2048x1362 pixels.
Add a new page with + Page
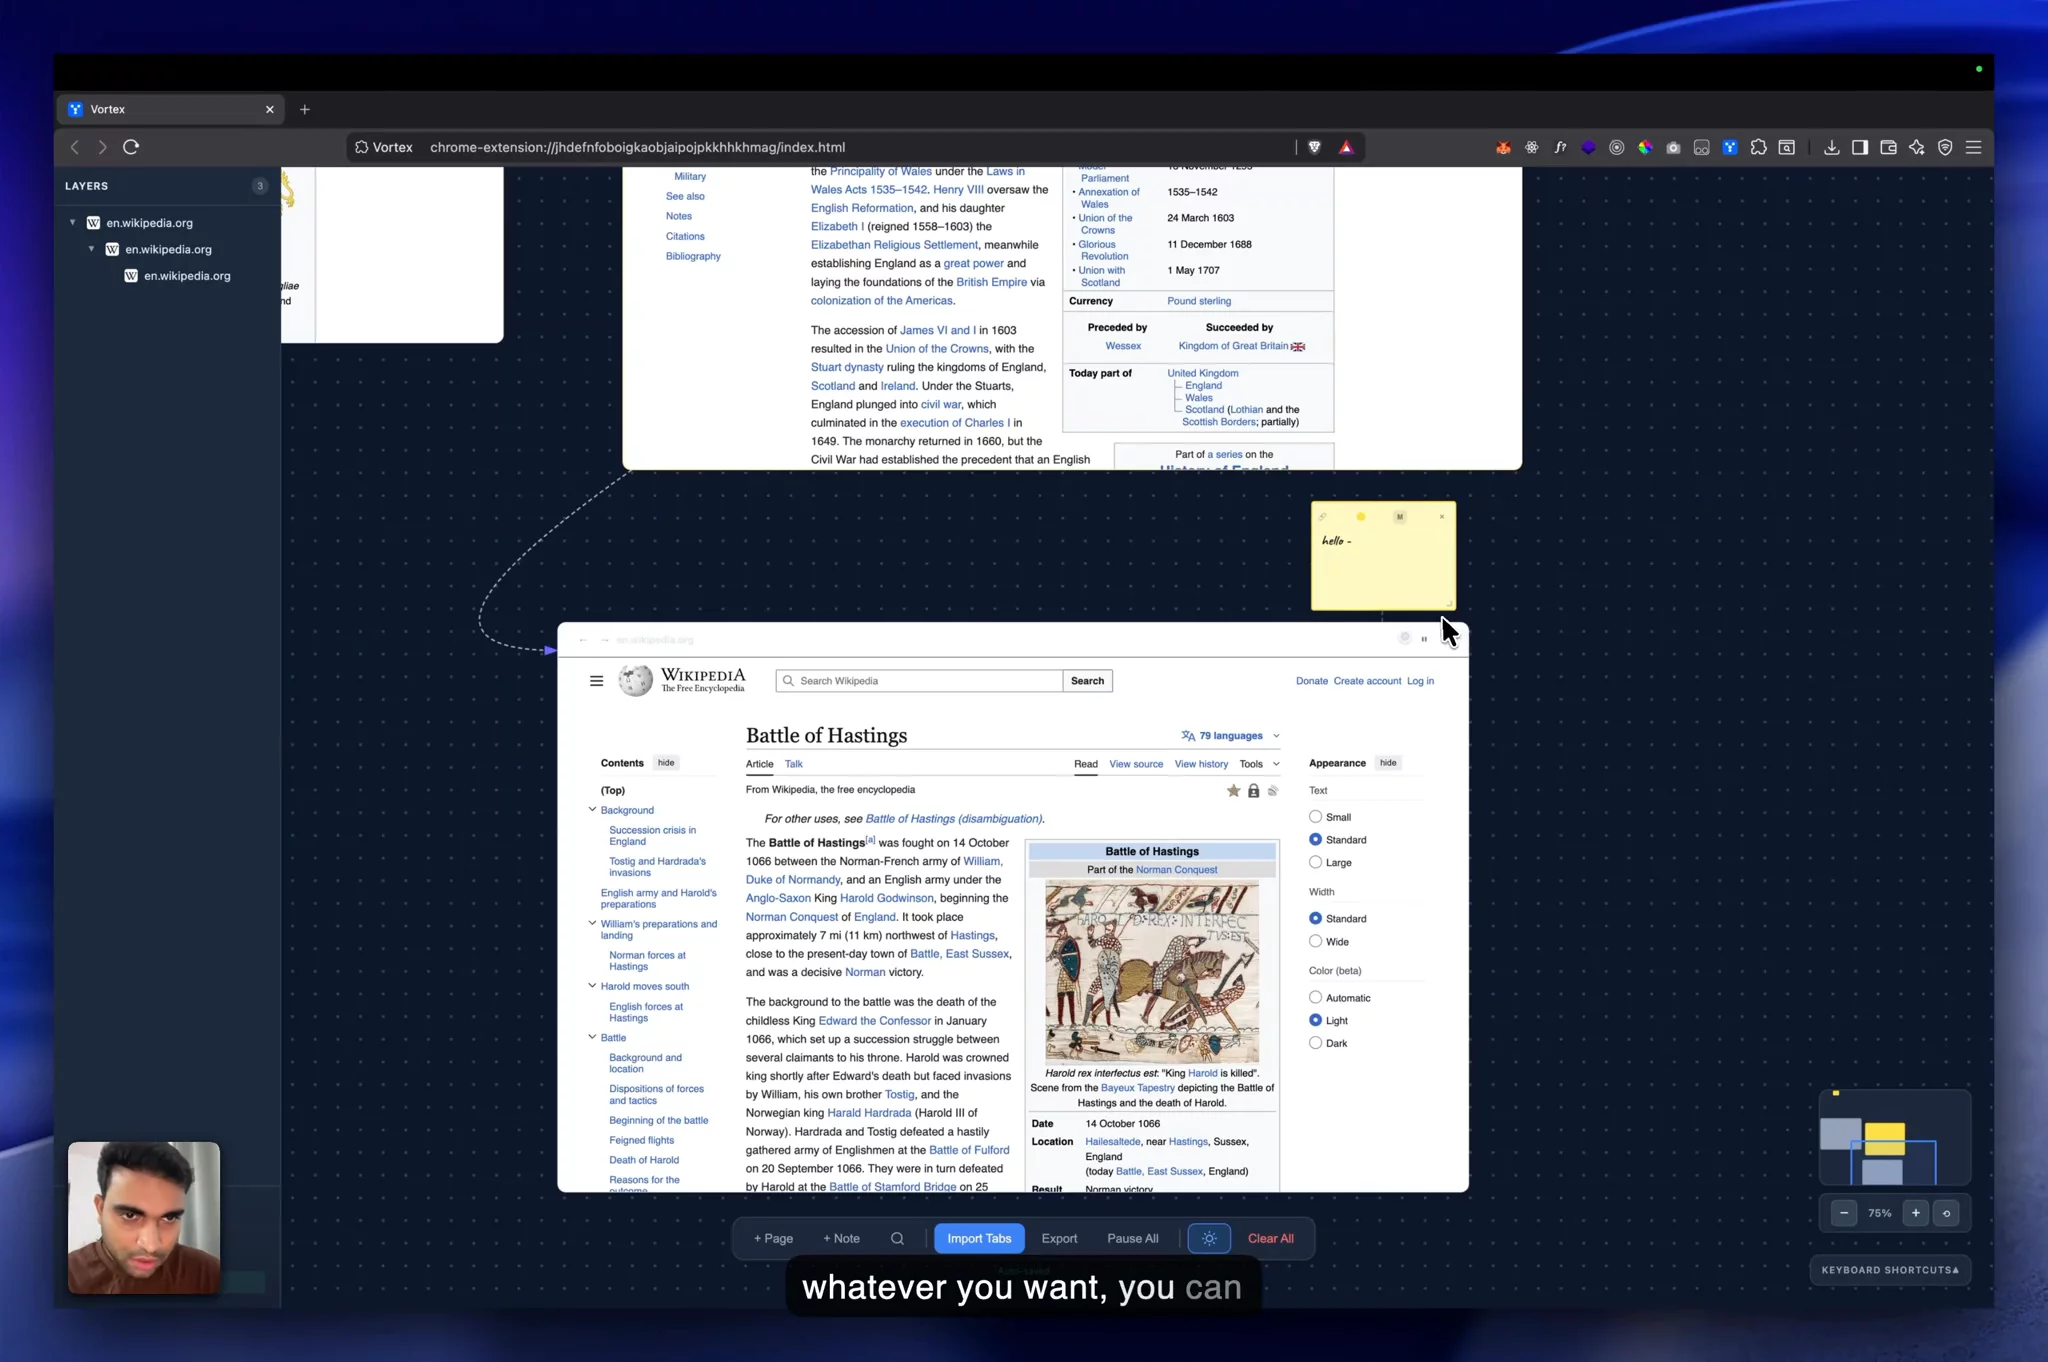click(773, 1238)
